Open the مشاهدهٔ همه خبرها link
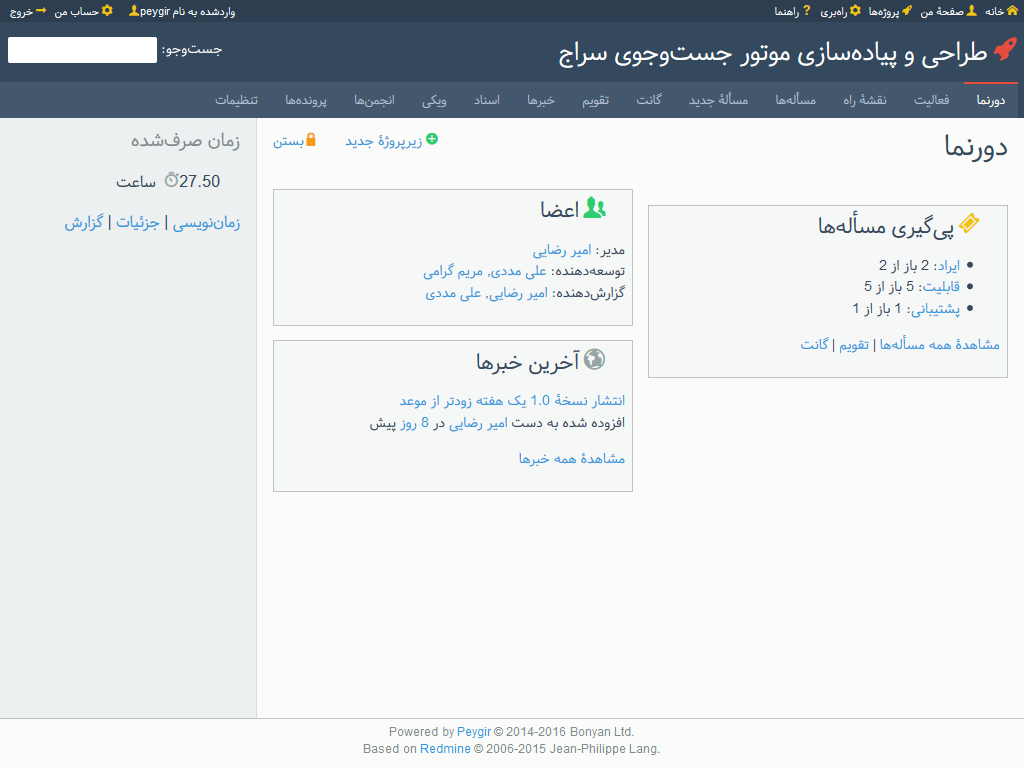 point(571,458)
